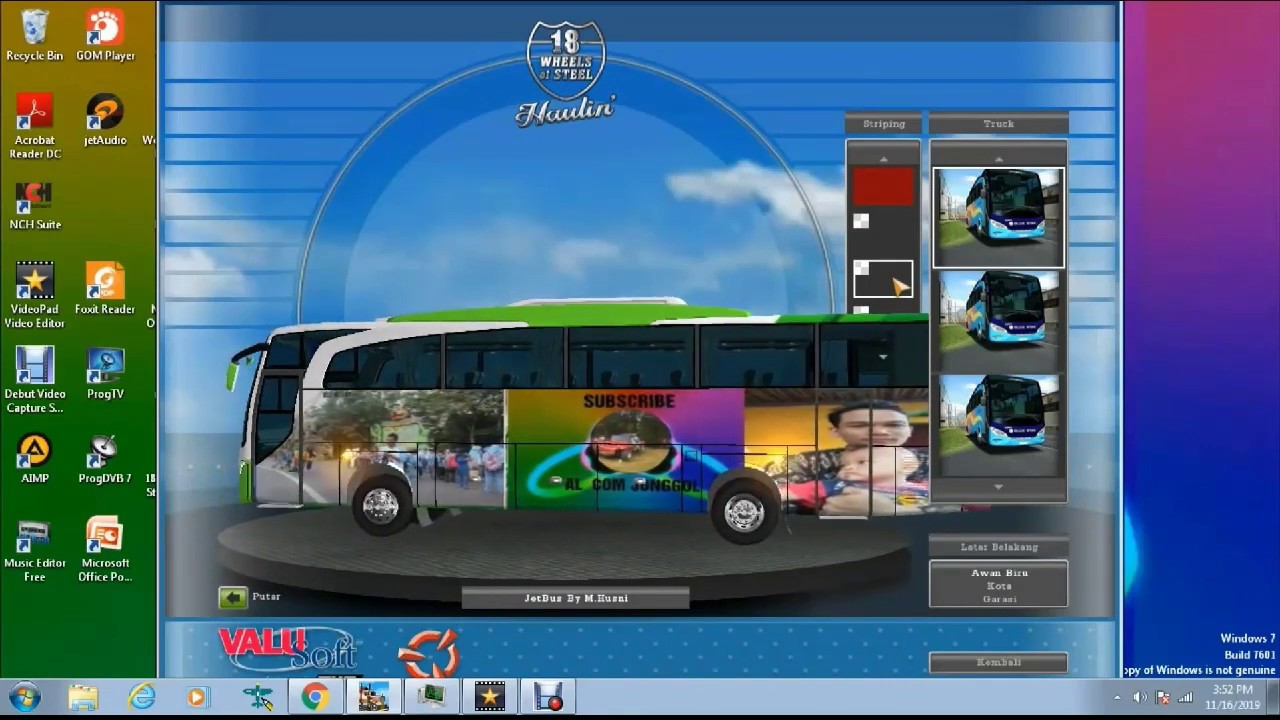This screenshot has height=720, width=1280.
Task: Click the Kembali back button
Action: pos(998,662)
